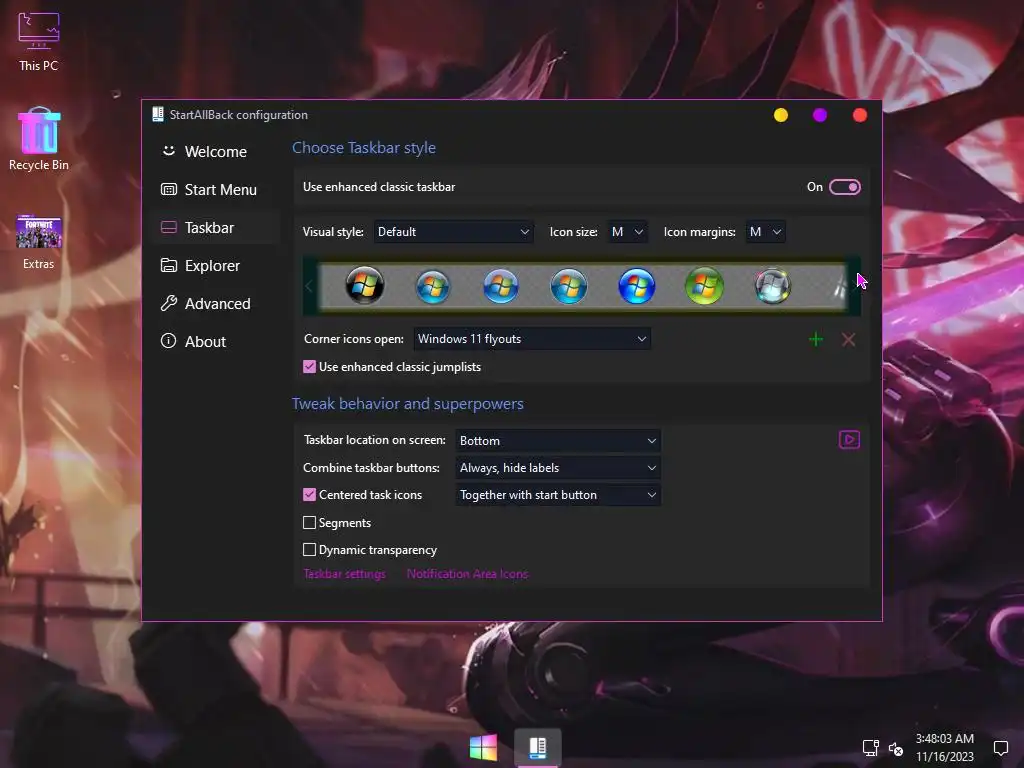
Task: Open the About section
Action: (x=214, y=342)
